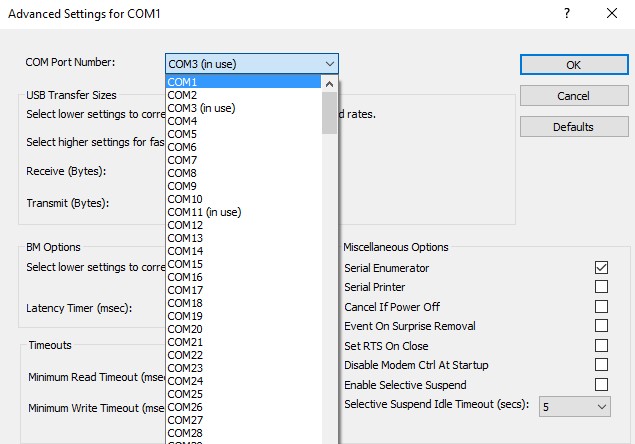Check Event On Surprise Removal box
This screenshot has width=635, height=444.
[601, 326]
